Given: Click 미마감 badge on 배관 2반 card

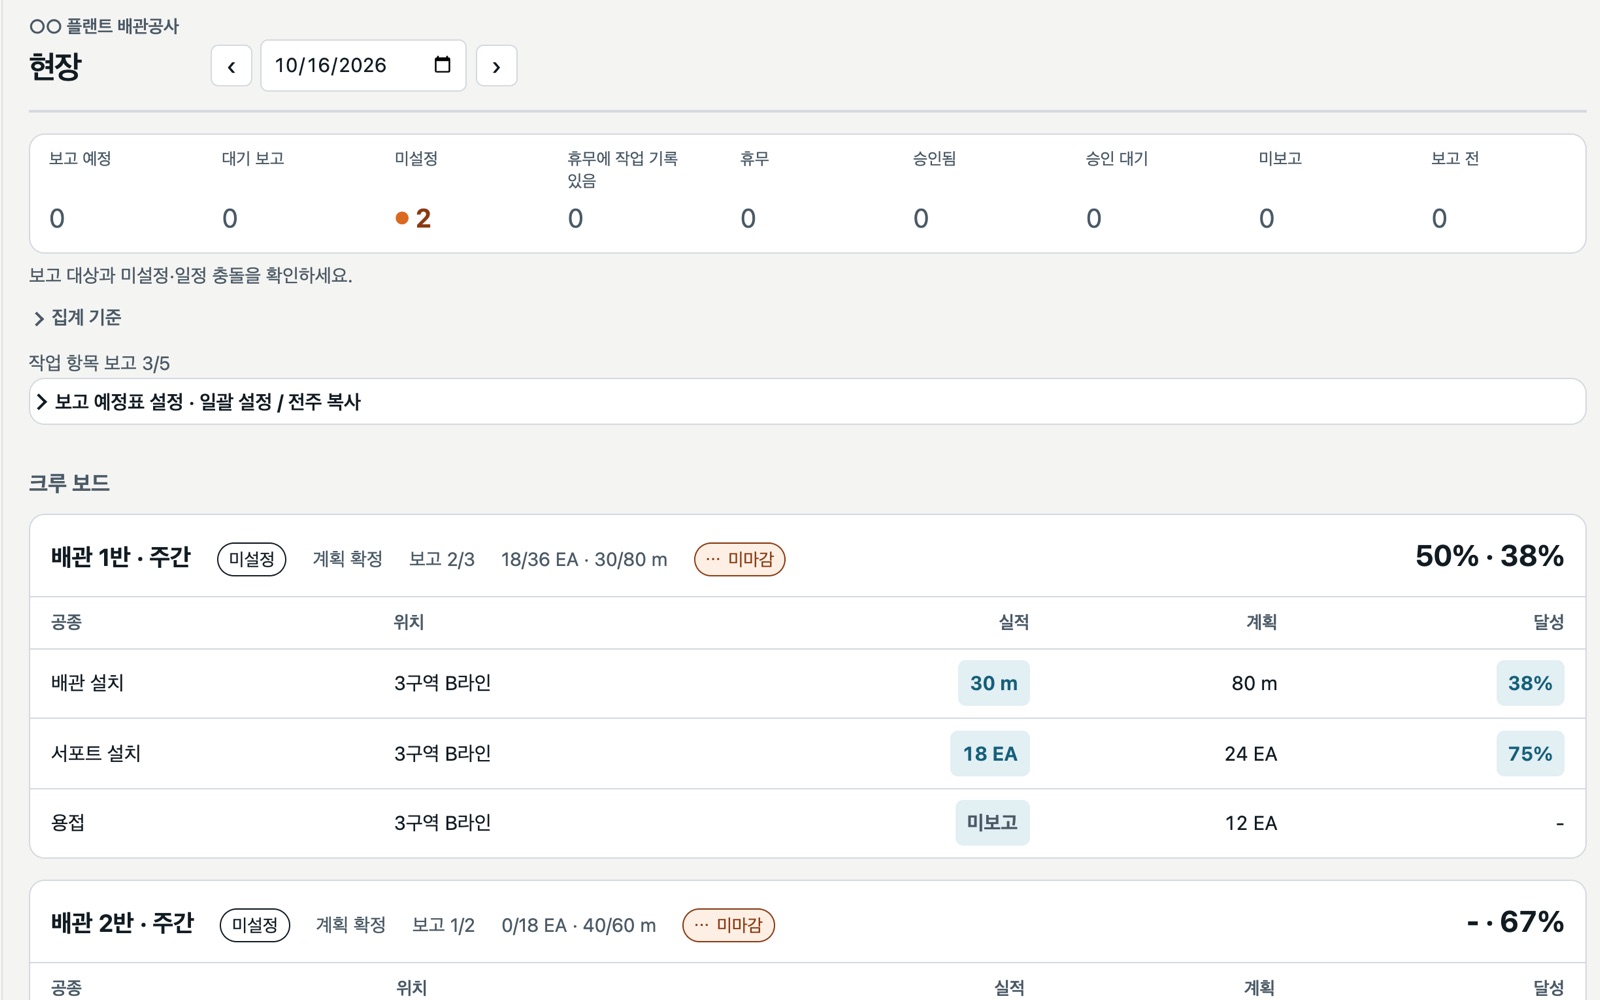Looking at the screenshot, I should [x=729, y=925].
